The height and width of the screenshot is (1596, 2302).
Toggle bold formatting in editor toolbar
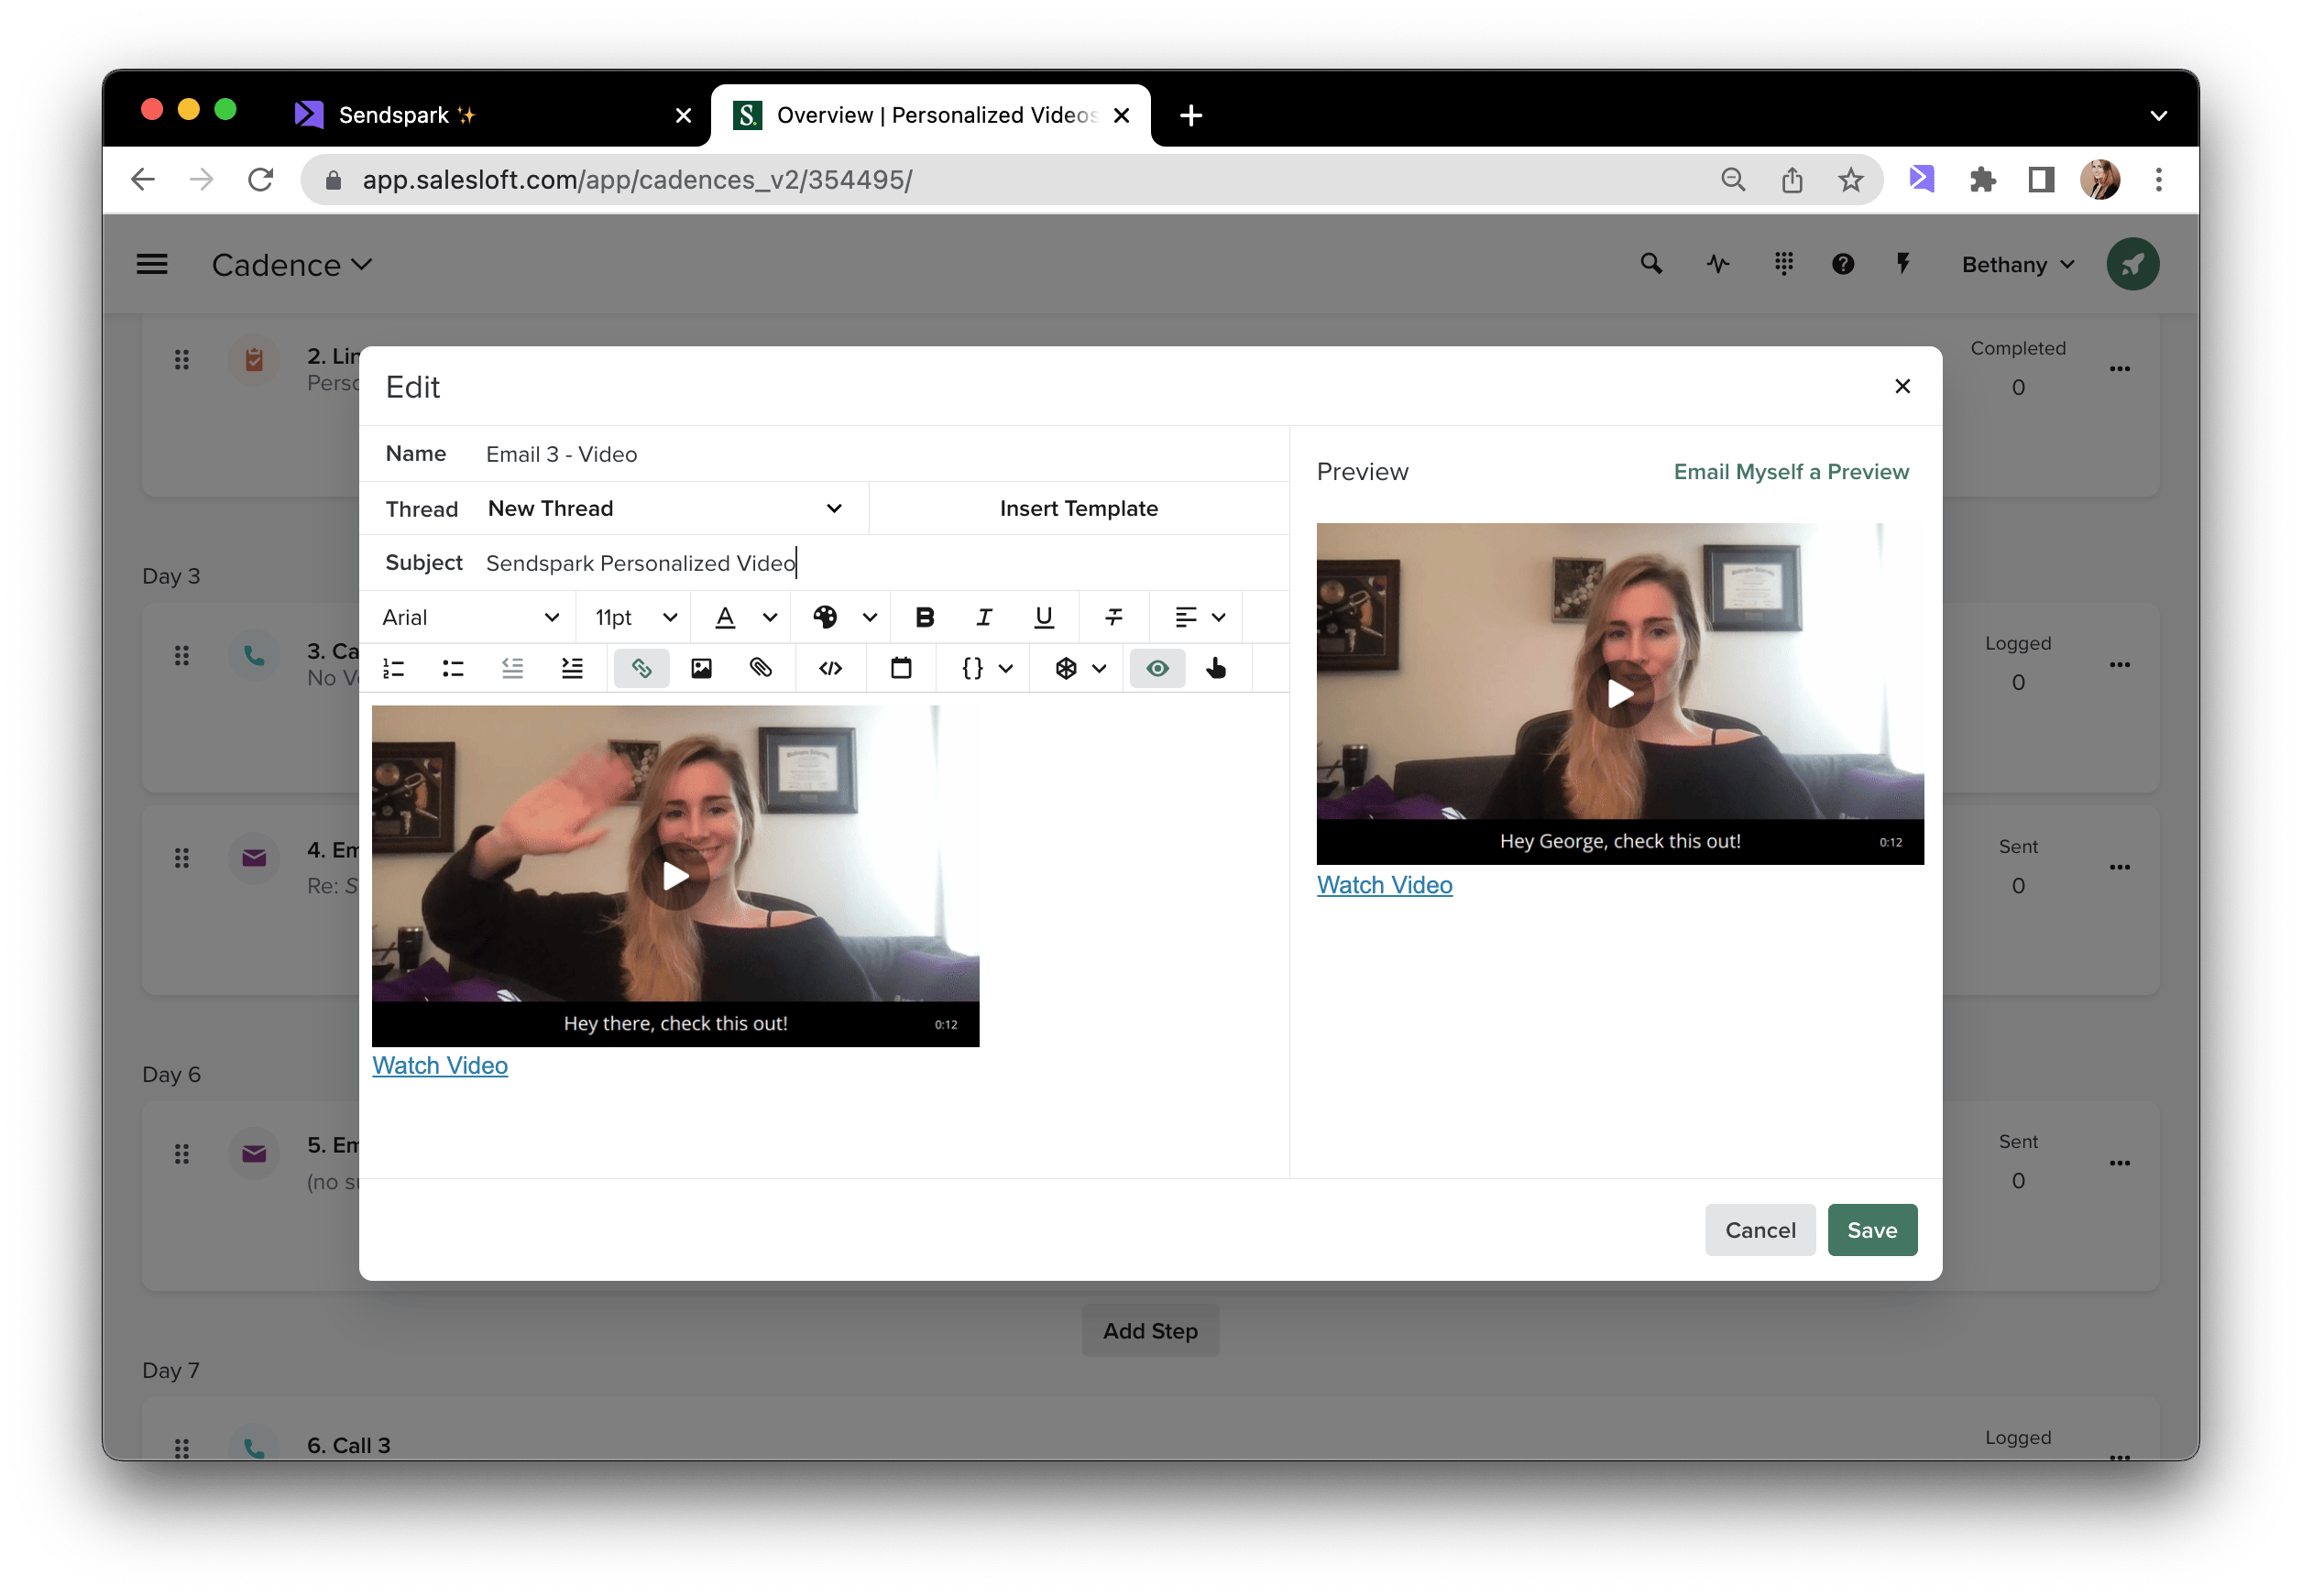click(x=924, y=617)
